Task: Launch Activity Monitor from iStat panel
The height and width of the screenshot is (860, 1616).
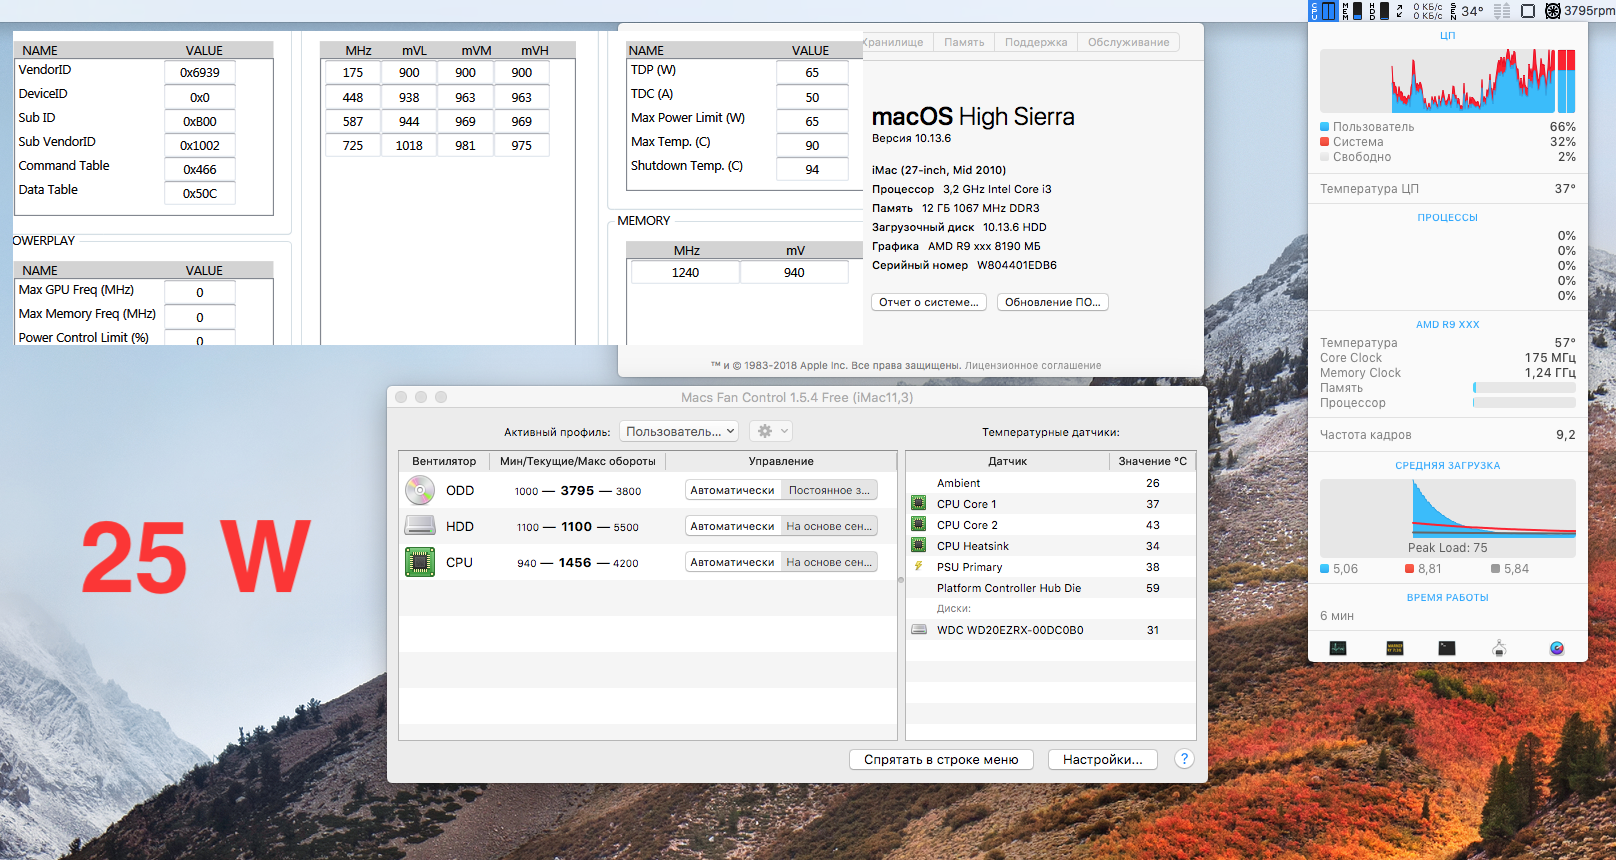Action: pos(1338,648)
